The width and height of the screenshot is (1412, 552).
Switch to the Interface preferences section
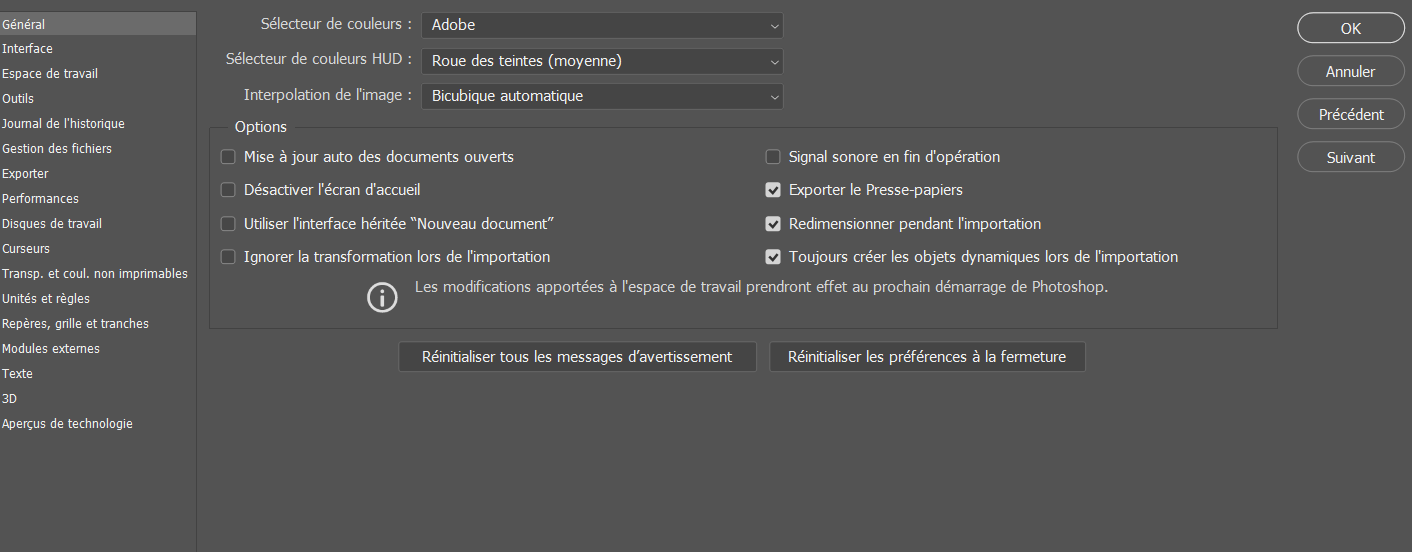pyautogui.click(x=28, y=49)
